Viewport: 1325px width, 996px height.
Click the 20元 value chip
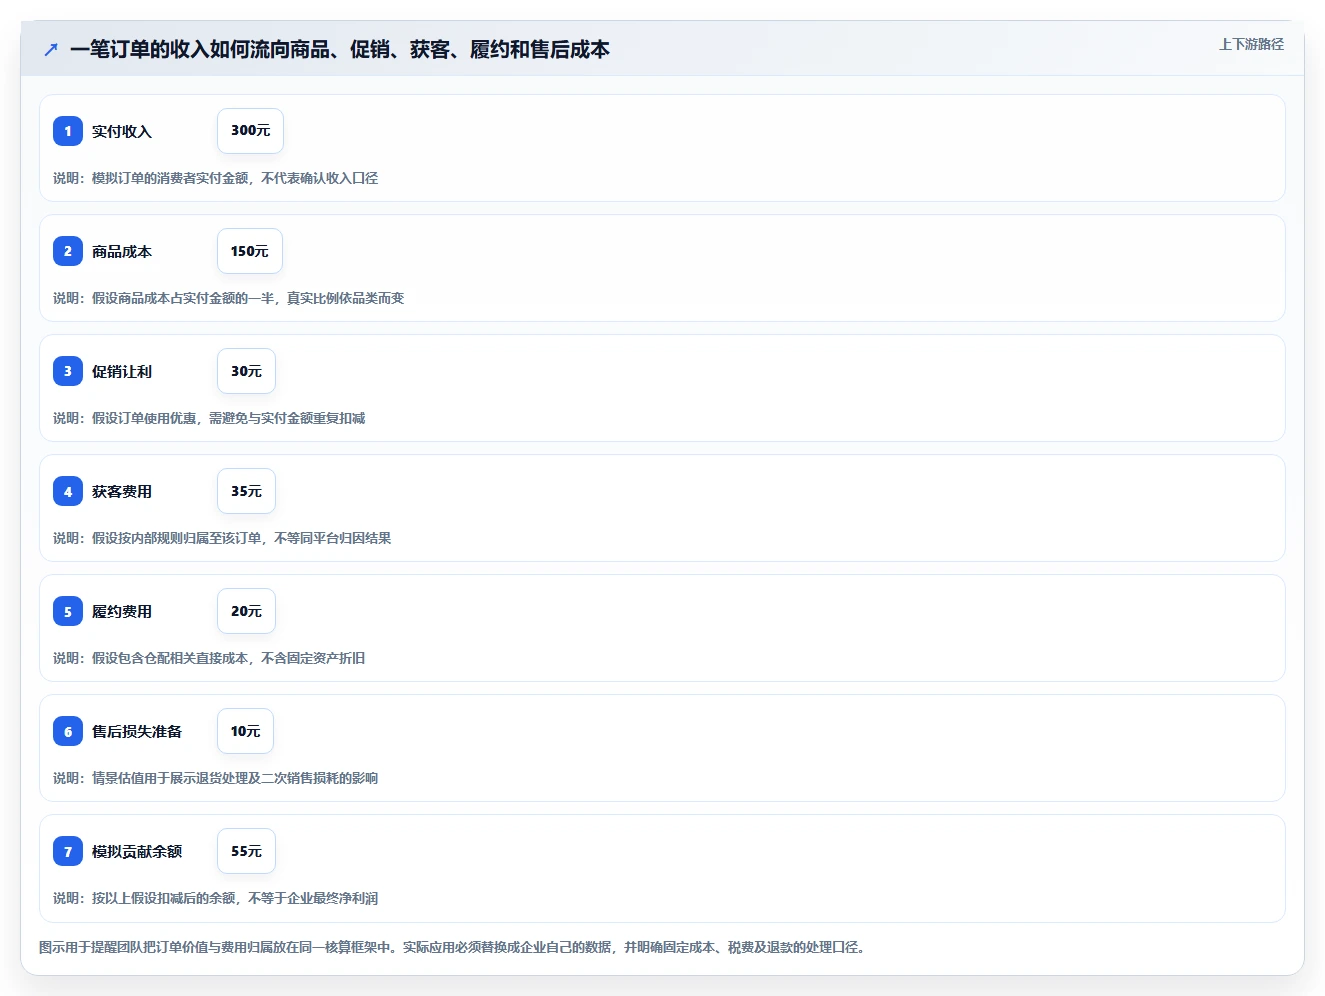246,611
